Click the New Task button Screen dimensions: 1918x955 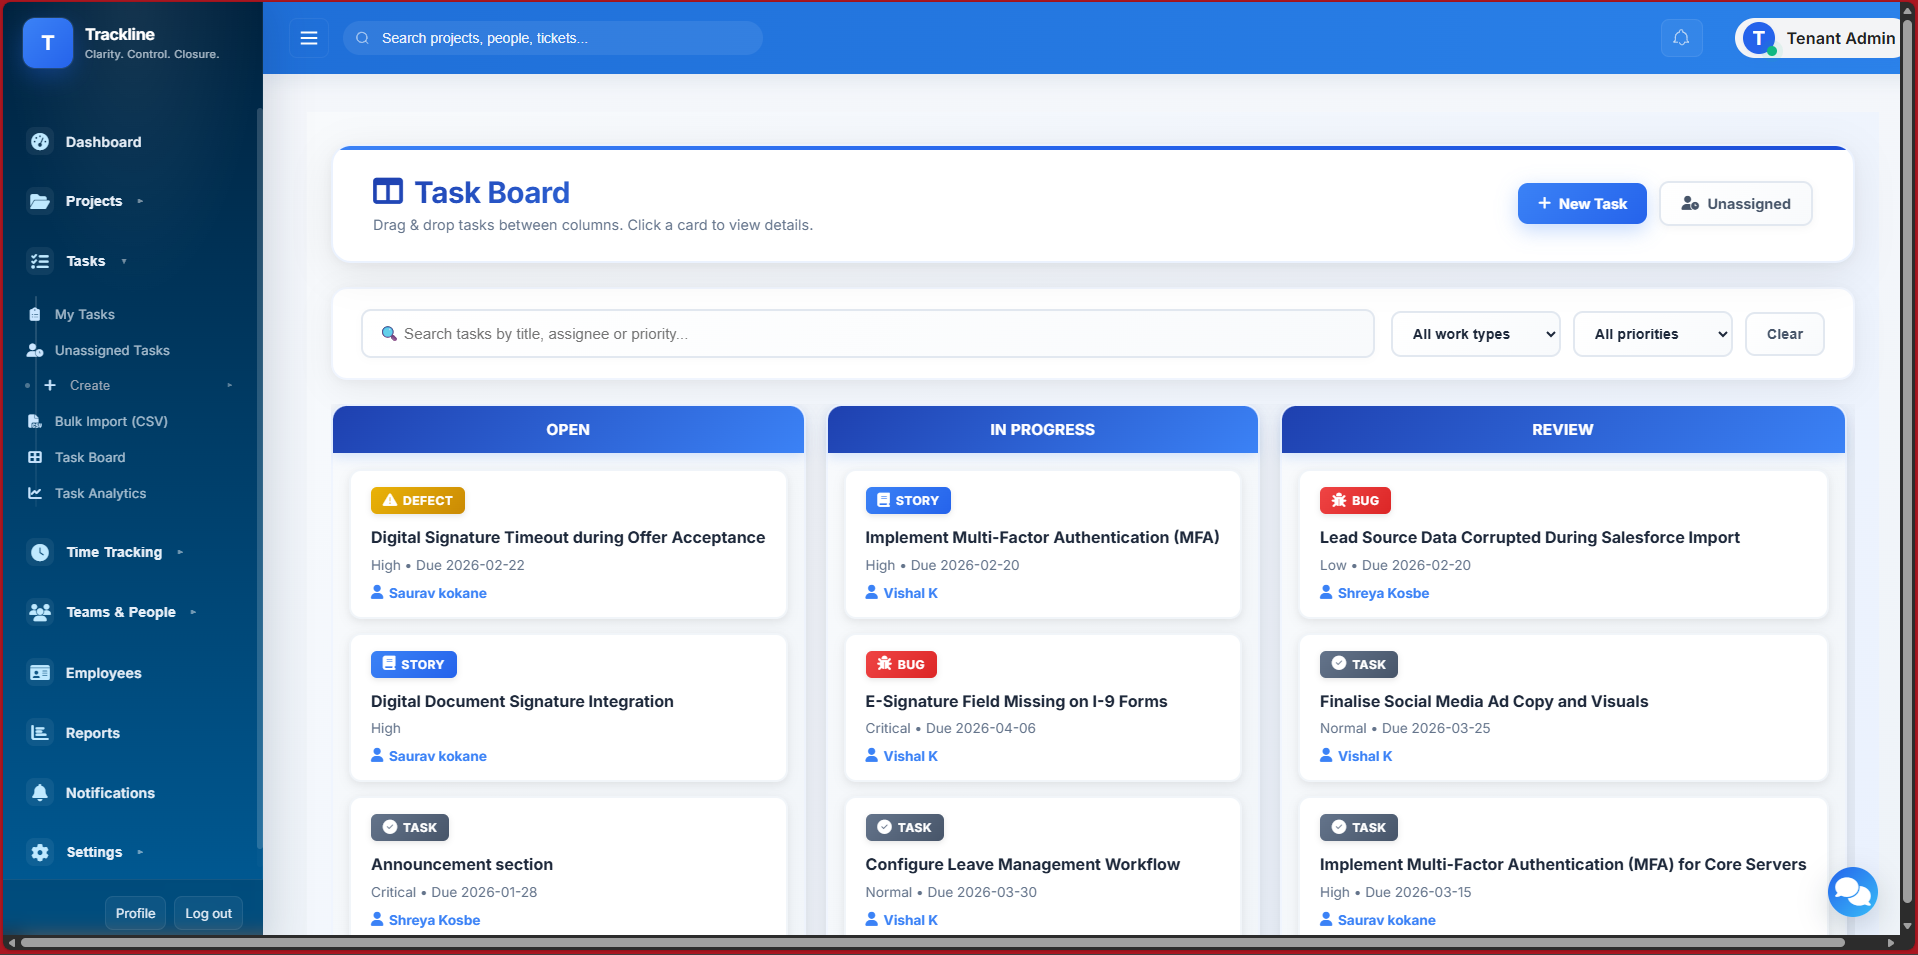pos(1581,204)
